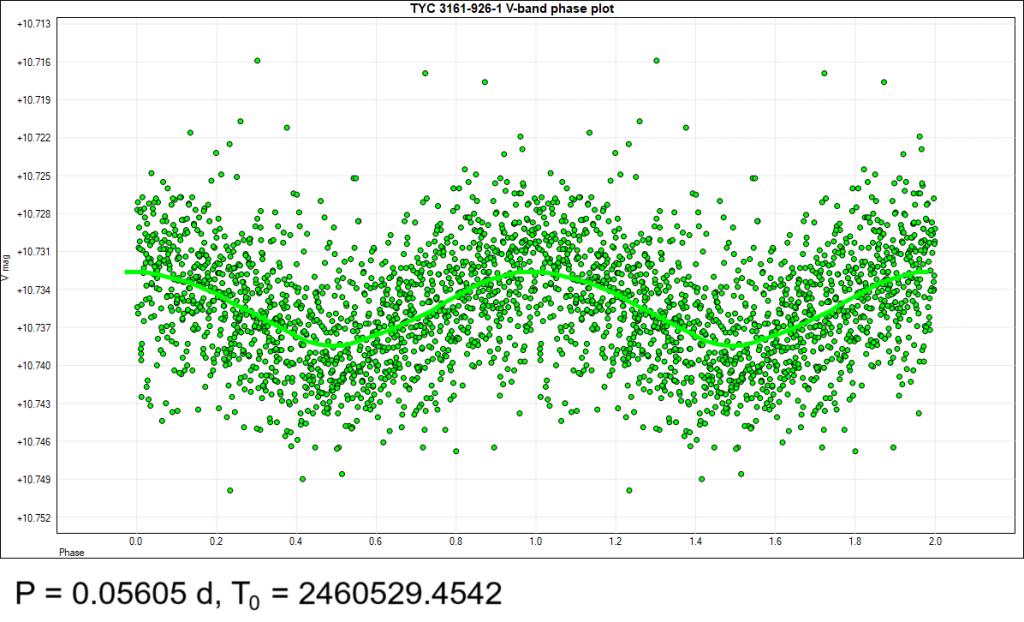Click the +10.722 y-axis tick label
Viewport: 1024px width, 622px height.
point(33,138)
